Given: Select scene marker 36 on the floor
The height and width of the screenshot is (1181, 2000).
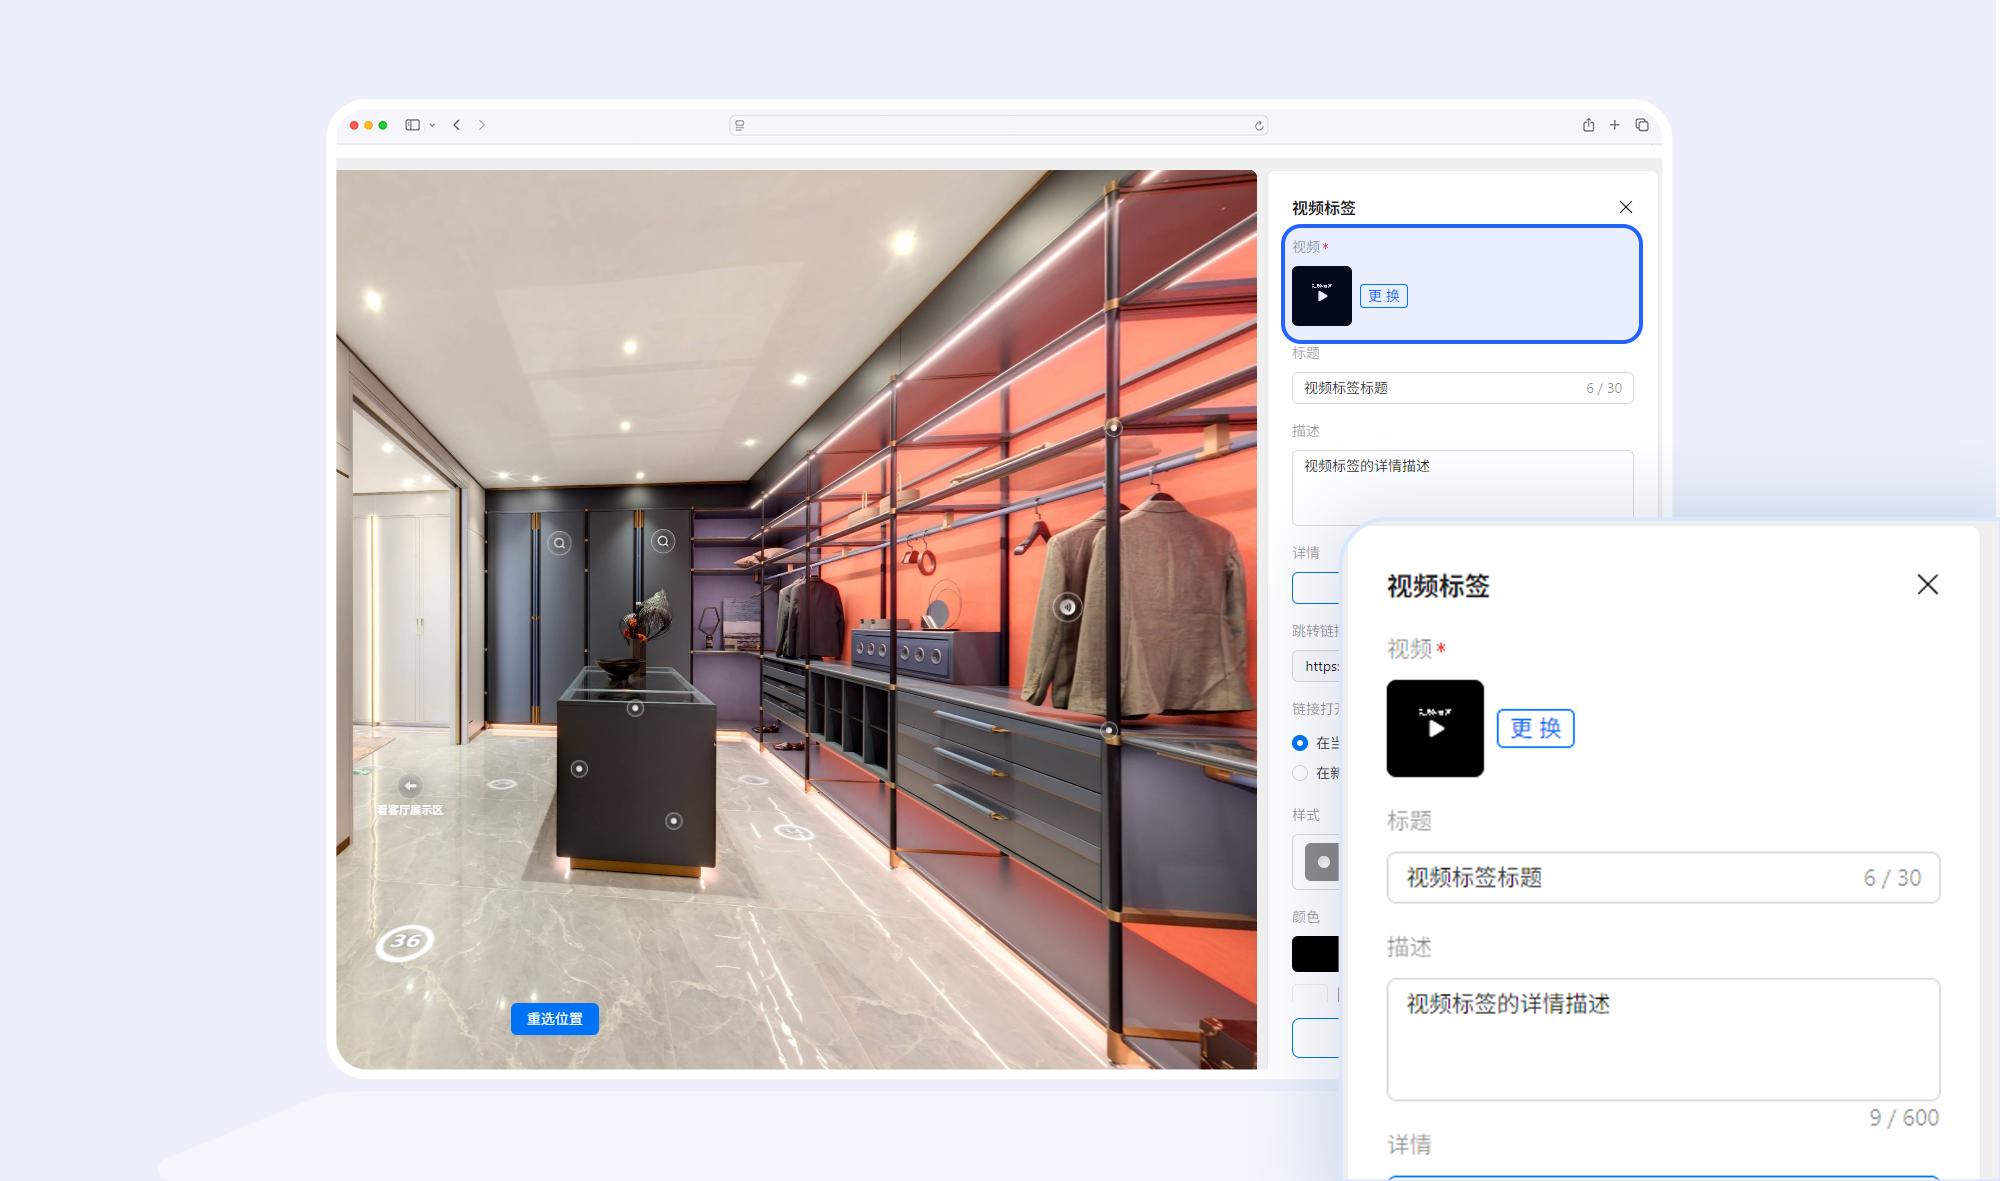Looking at the screenshot, I should point(404,941).
